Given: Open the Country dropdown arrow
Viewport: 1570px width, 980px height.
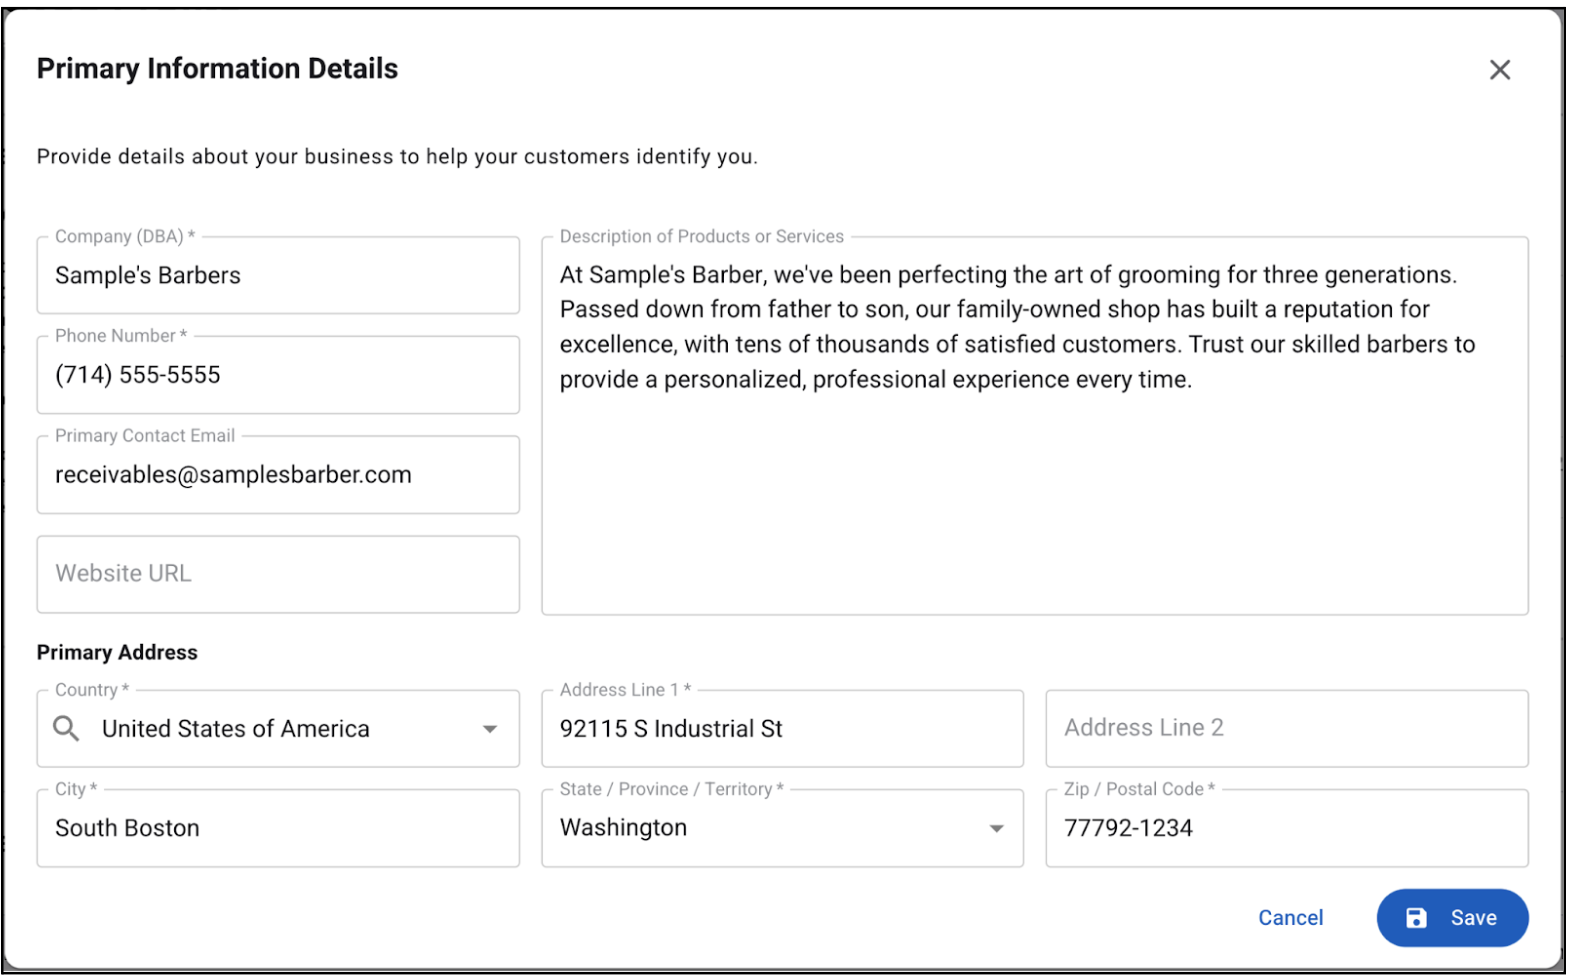Looking at the screenshot, I should tap(490, 729).
